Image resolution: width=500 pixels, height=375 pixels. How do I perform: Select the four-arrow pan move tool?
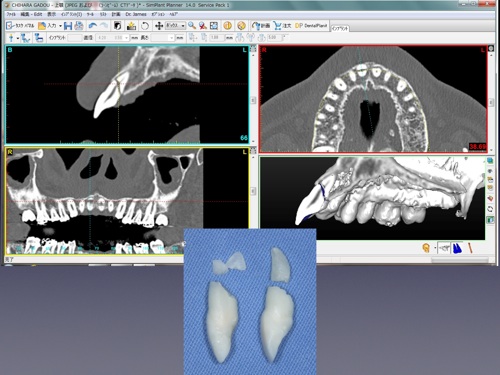click(159, 26)
